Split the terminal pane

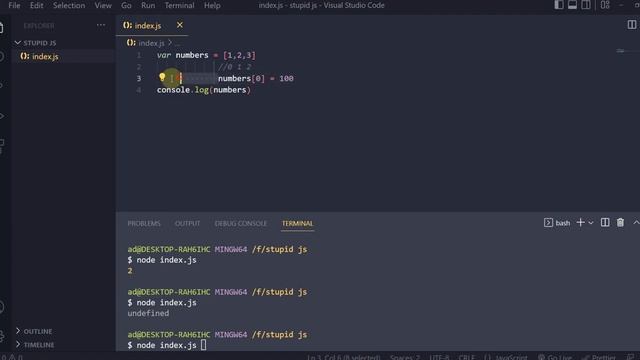click(x=605, y=222)
